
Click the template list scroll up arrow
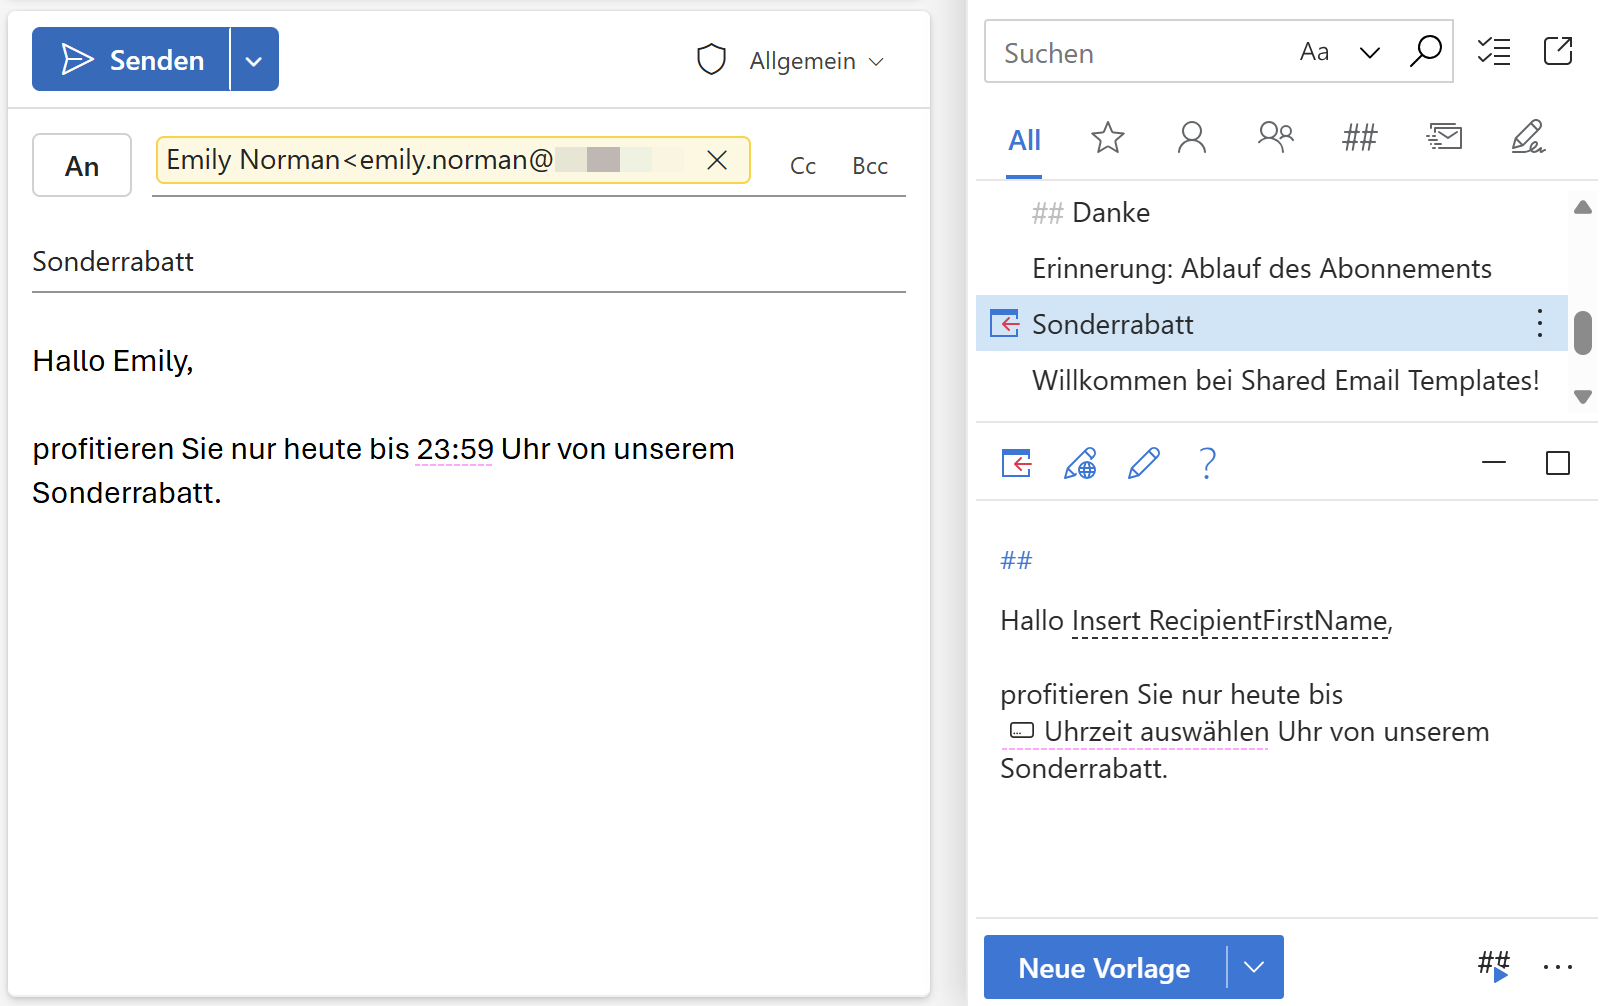click(1582, 207)
